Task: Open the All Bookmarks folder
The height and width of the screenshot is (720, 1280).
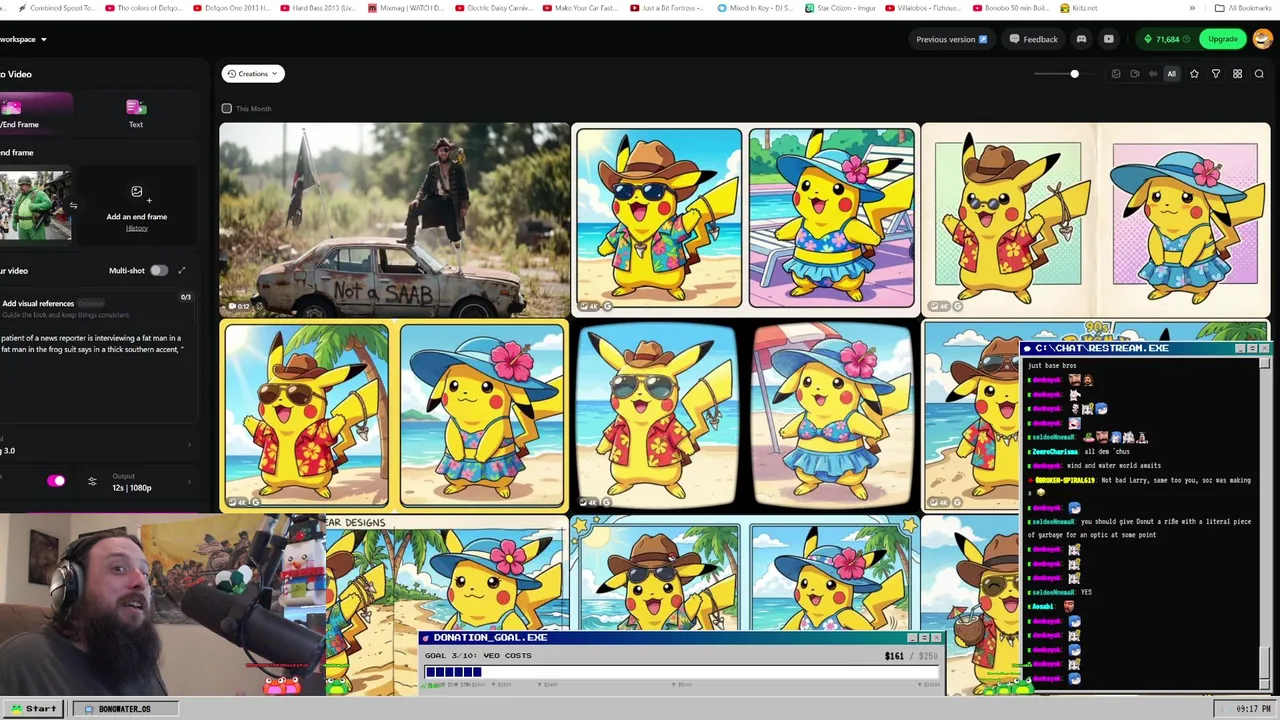Action: (1243, 8)
